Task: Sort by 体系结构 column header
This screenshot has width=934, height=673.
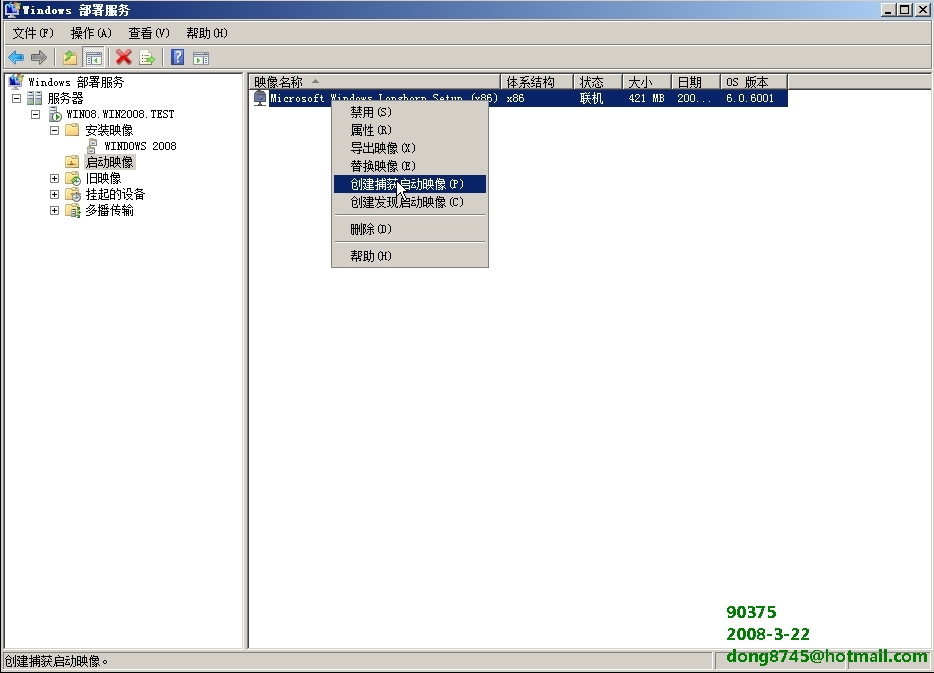Action: 537,82
